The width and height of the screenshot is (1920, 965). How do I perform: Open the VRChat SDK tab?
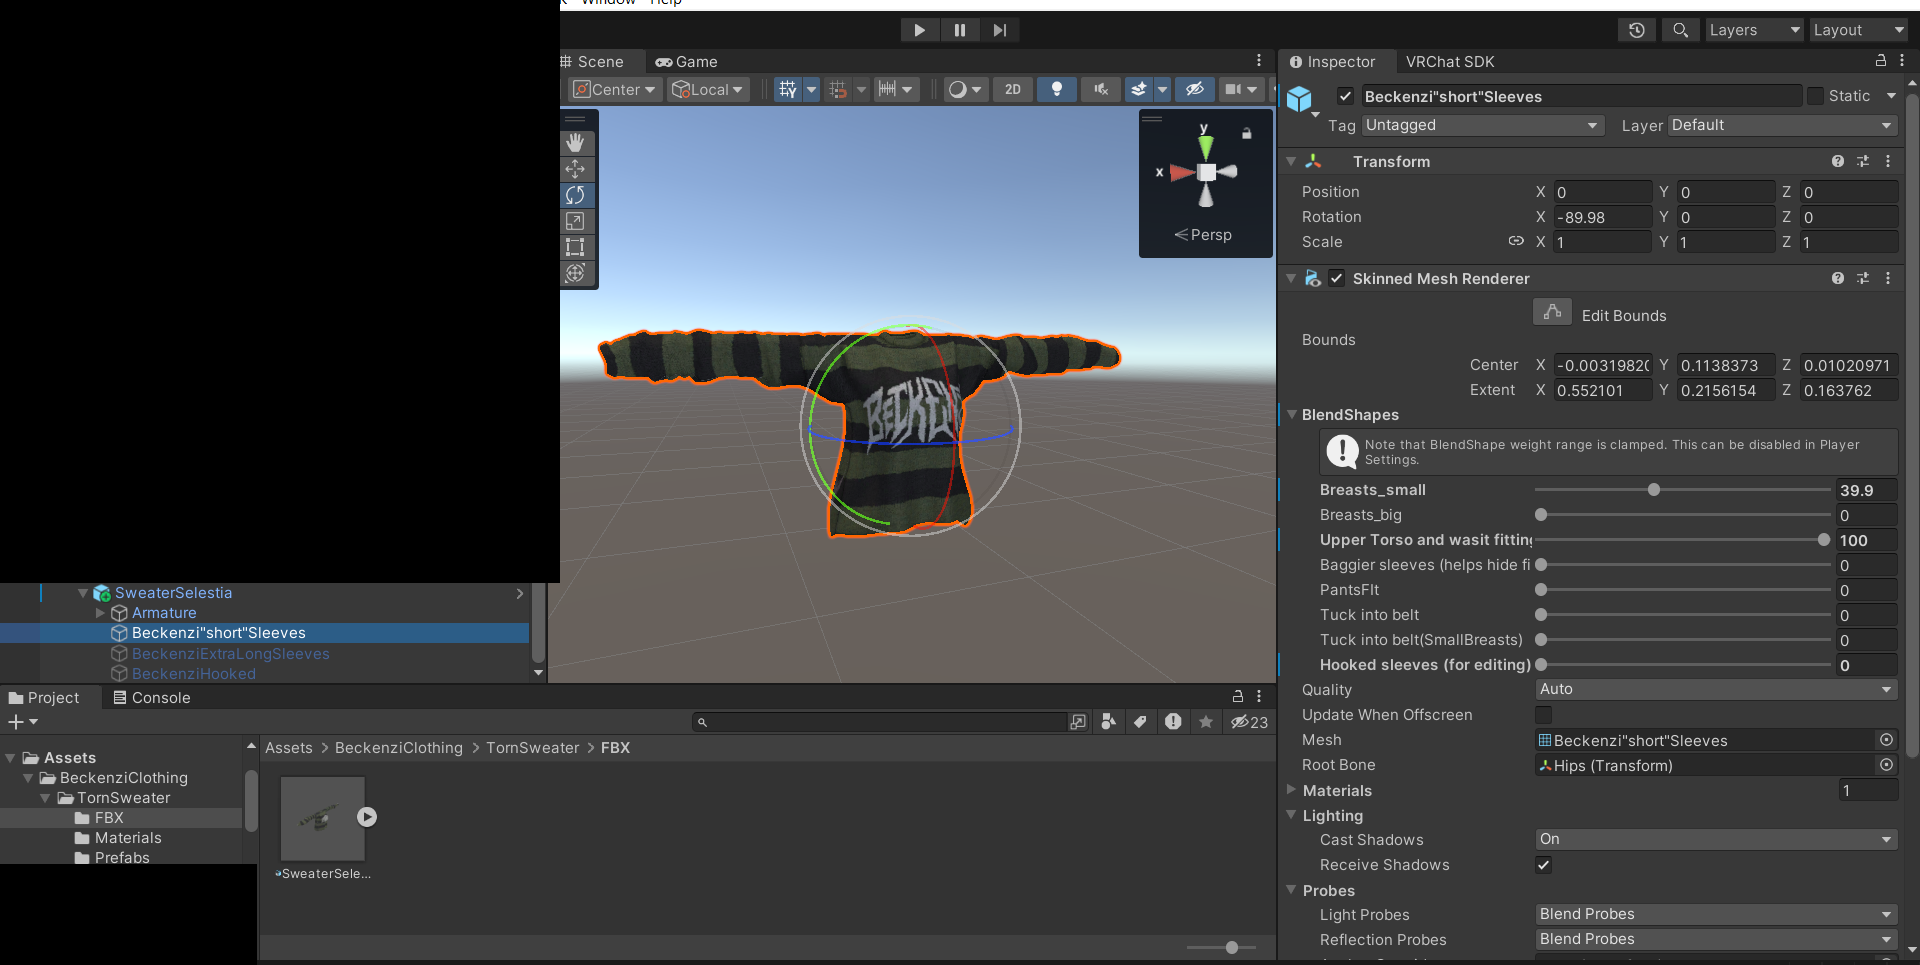[1450, 62]
